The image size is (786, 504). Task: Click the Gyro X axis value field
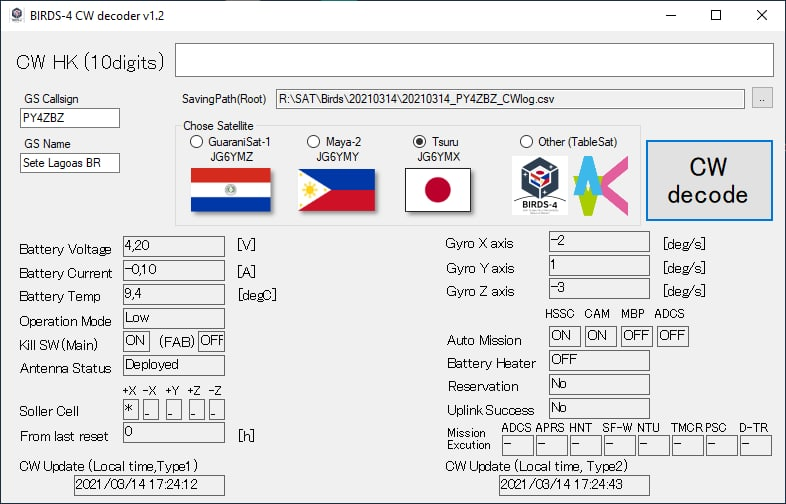(x=599, y=241)
